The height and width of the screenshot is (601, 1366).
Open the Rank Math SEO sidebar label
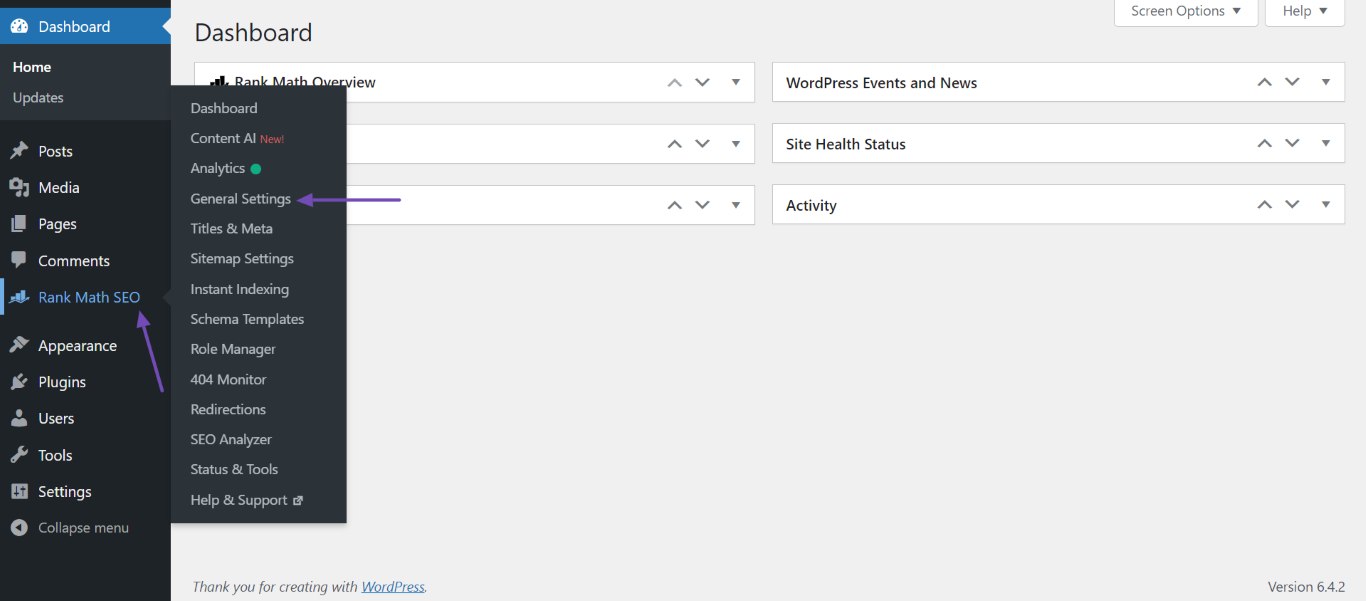tap(89, 297)
